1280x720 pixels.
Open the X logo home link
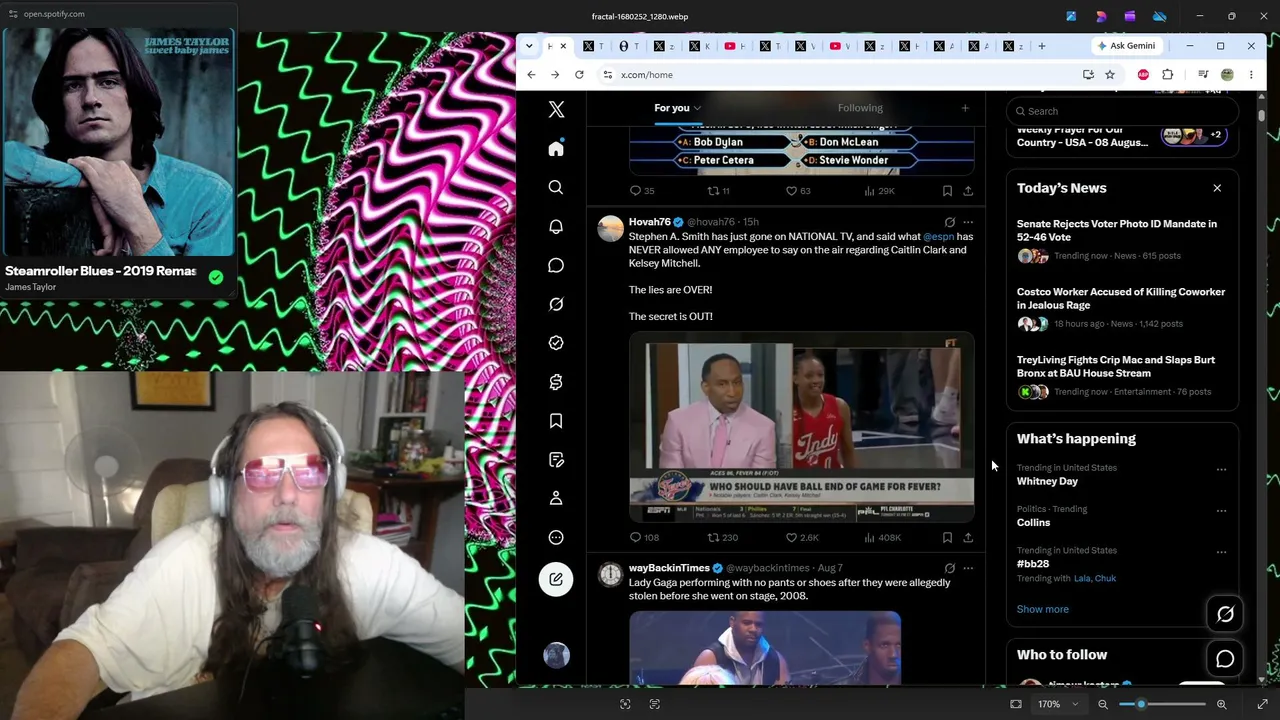click(556, 110)
